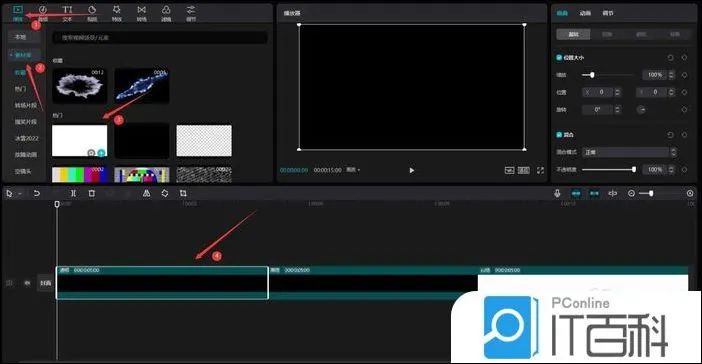Viewport: 702px width, 364px height.
Task: Delete selected clip with trash icon
Action: 91,193
